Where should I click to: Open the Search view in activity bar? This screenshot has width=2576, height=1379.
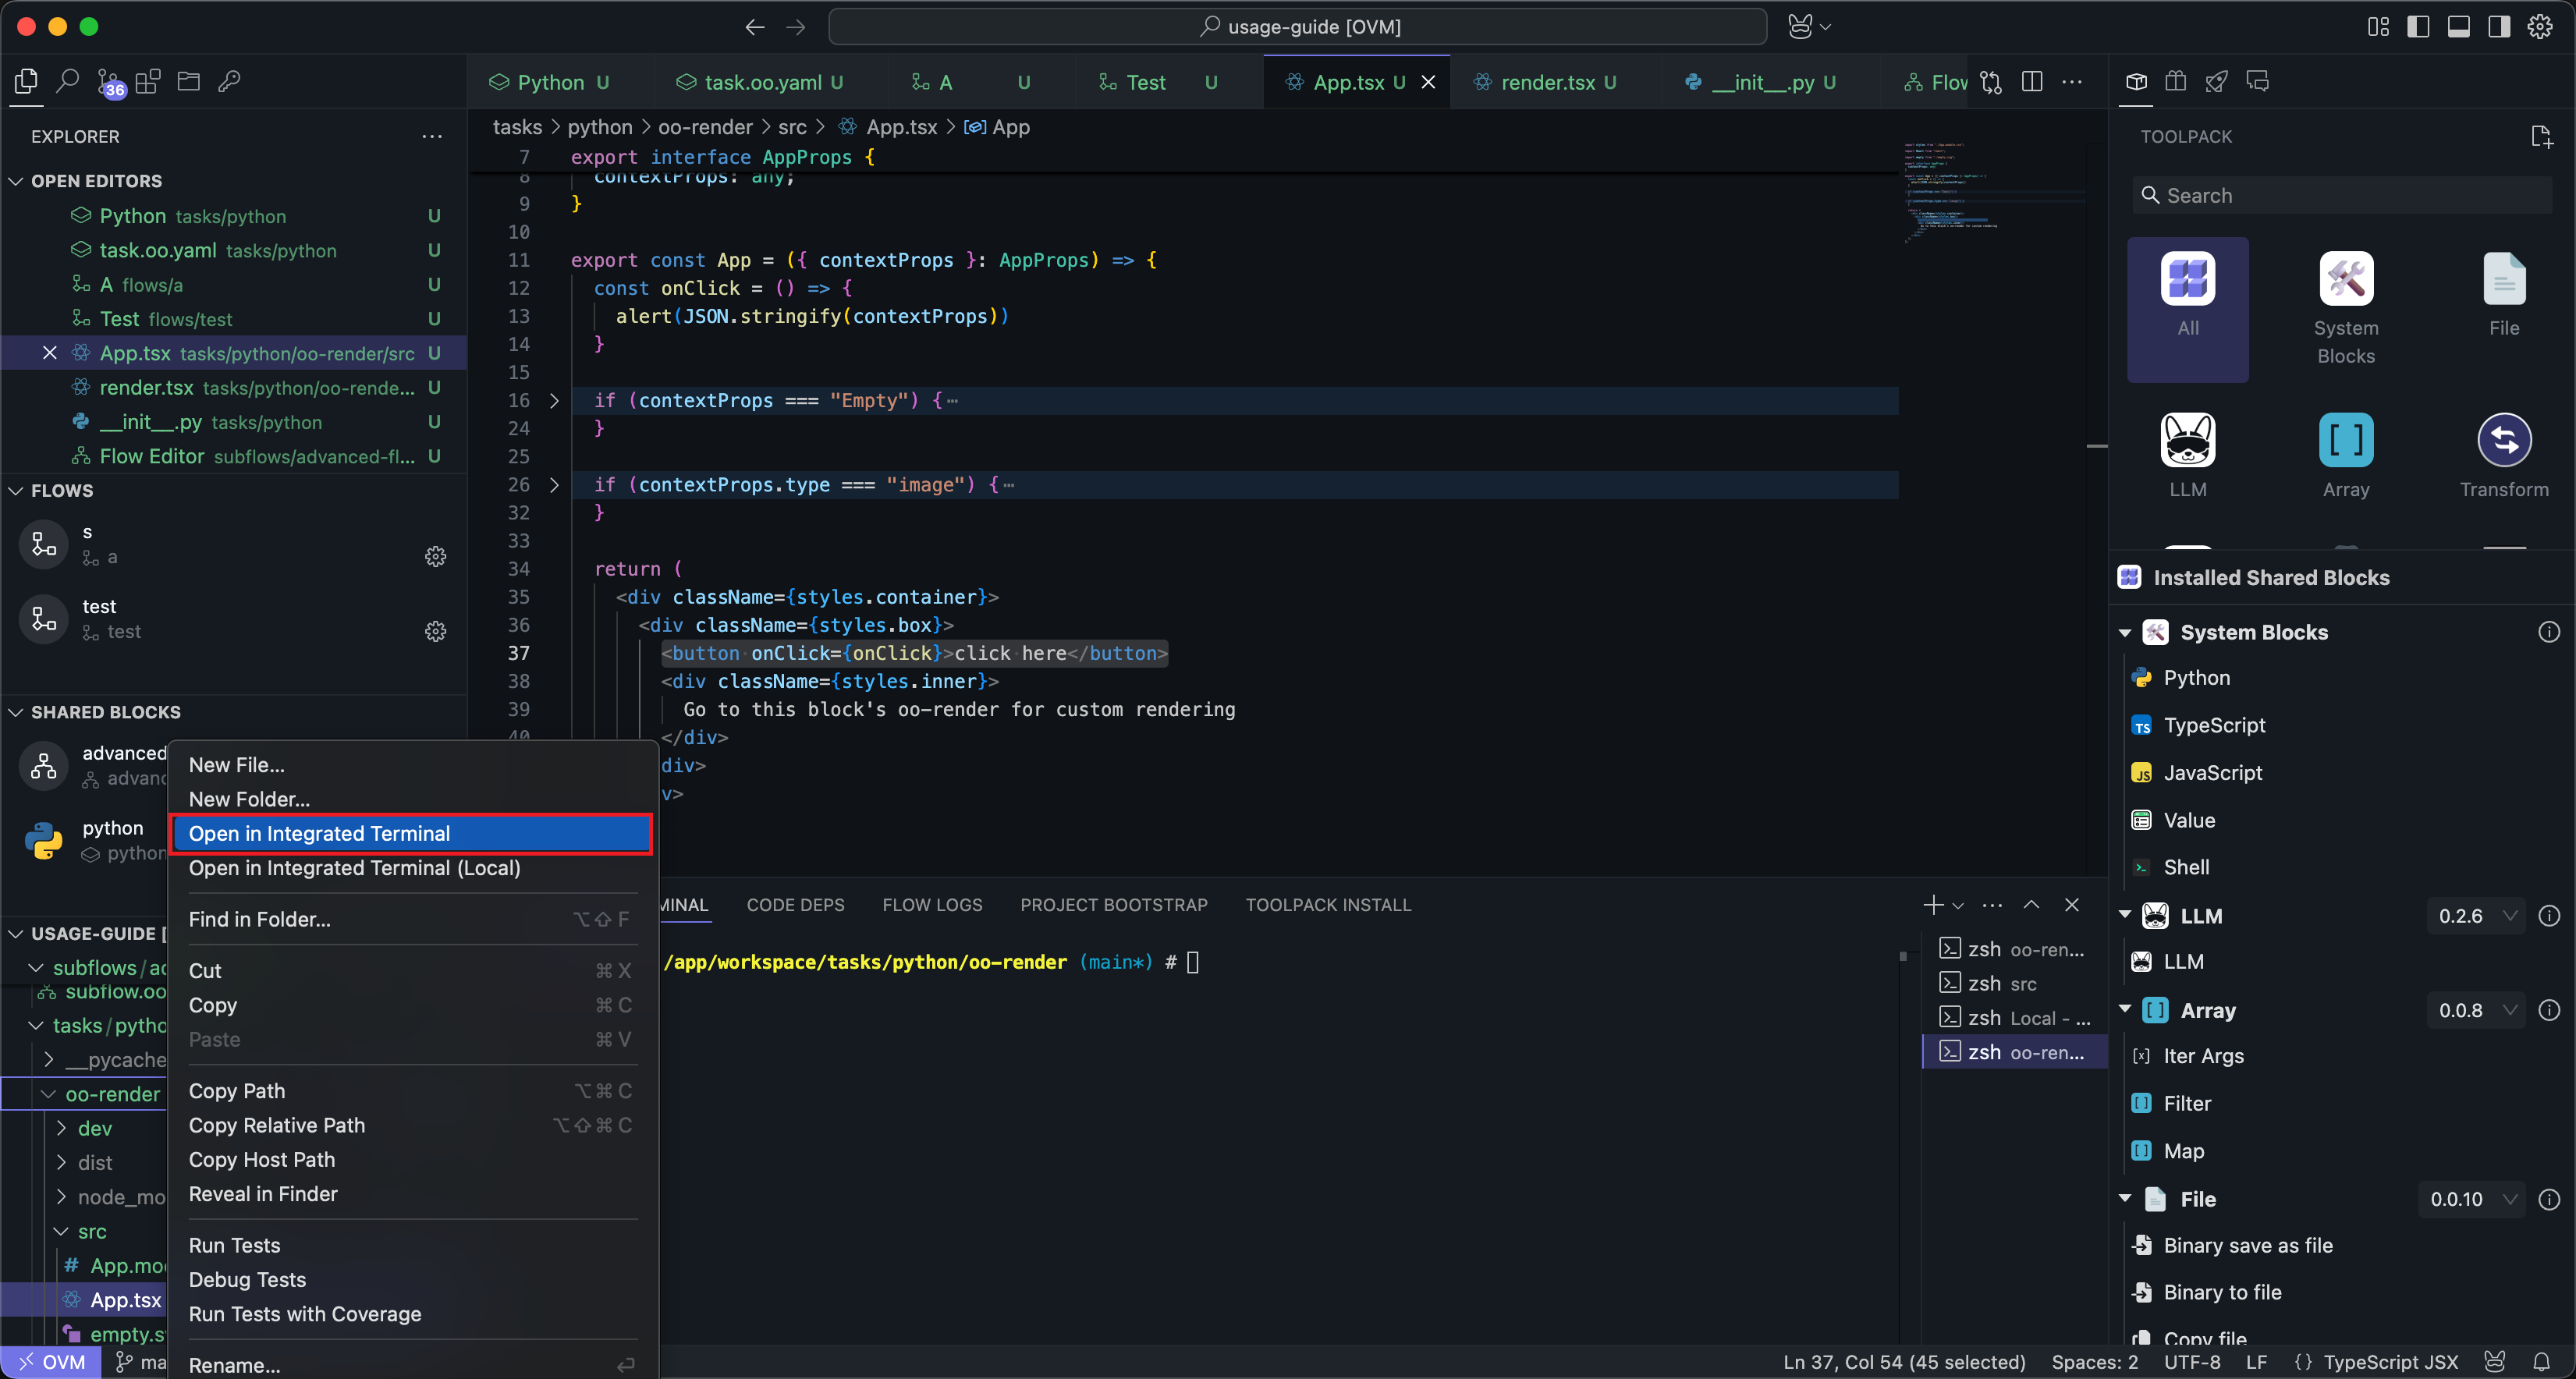tap(68, 82)
